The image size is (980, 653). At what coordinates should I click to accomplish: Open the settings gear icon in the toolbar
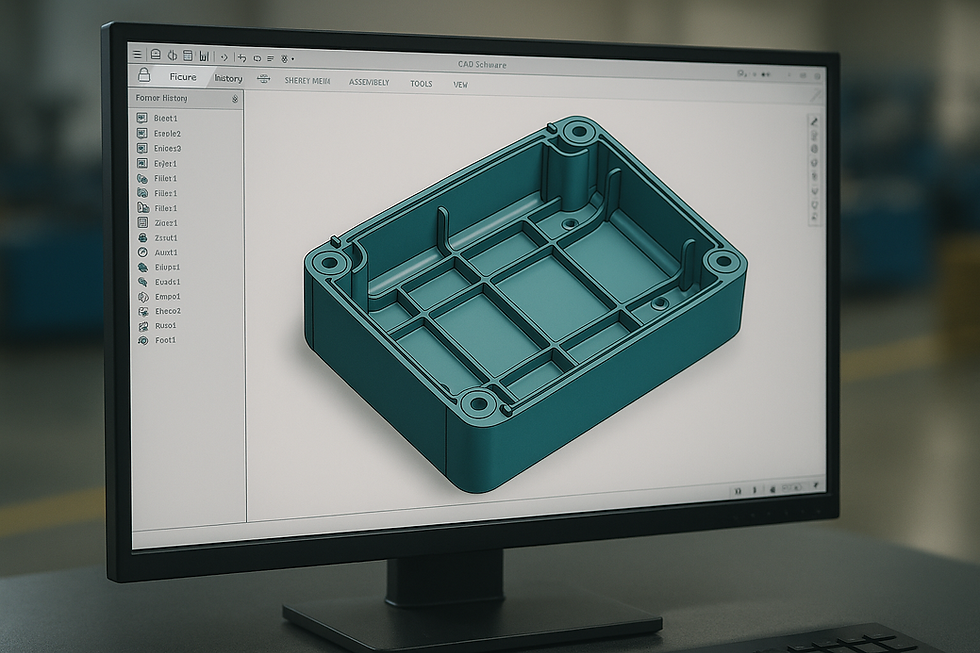point(284,58)
